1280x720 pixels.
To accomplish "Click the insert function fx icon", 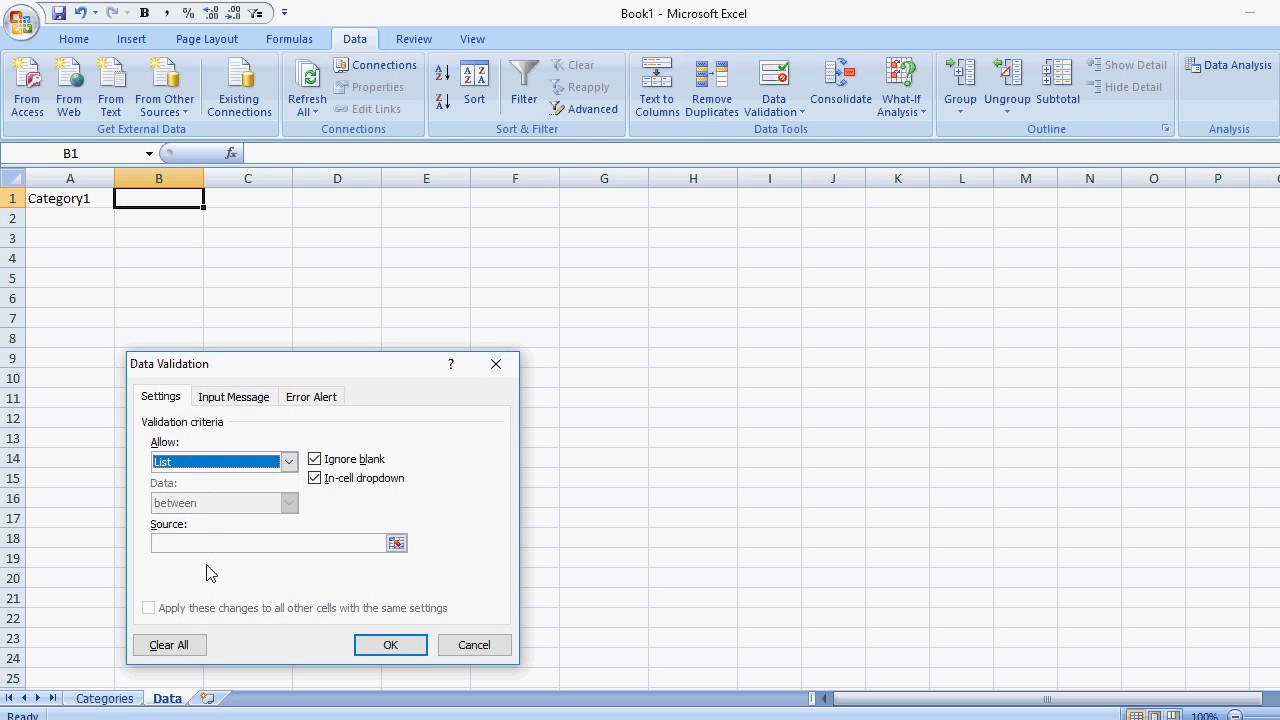I will (x=231, y=153).
